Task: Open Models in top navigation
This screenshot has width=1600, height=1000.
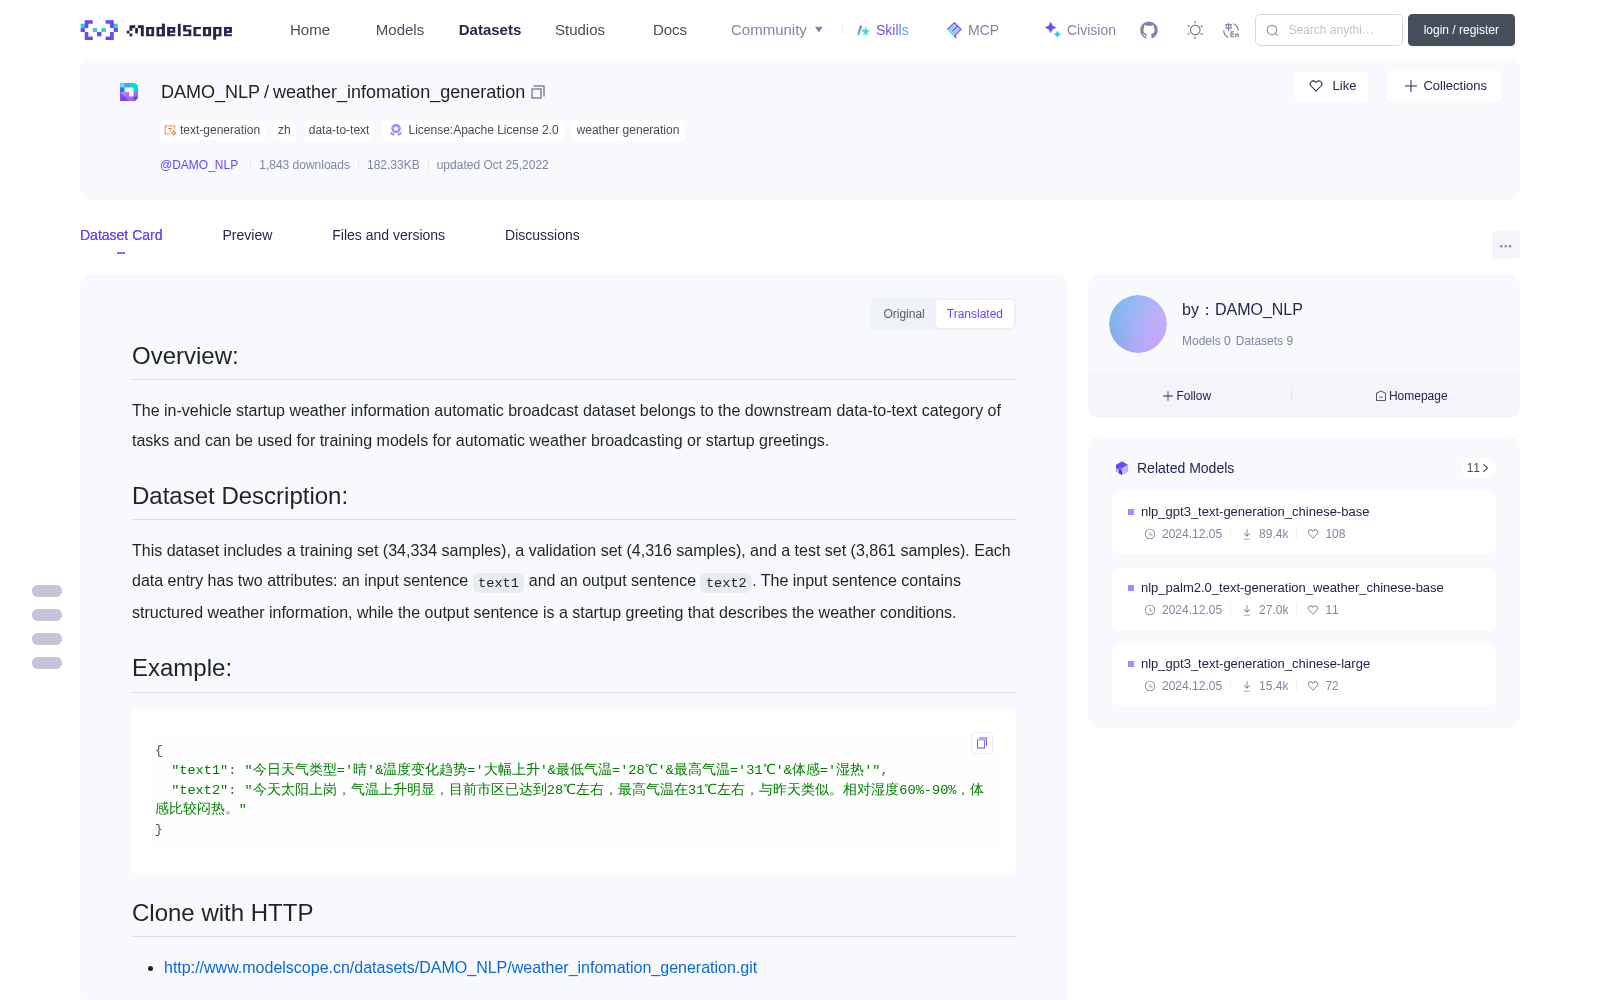Action: tap(400, 30)
